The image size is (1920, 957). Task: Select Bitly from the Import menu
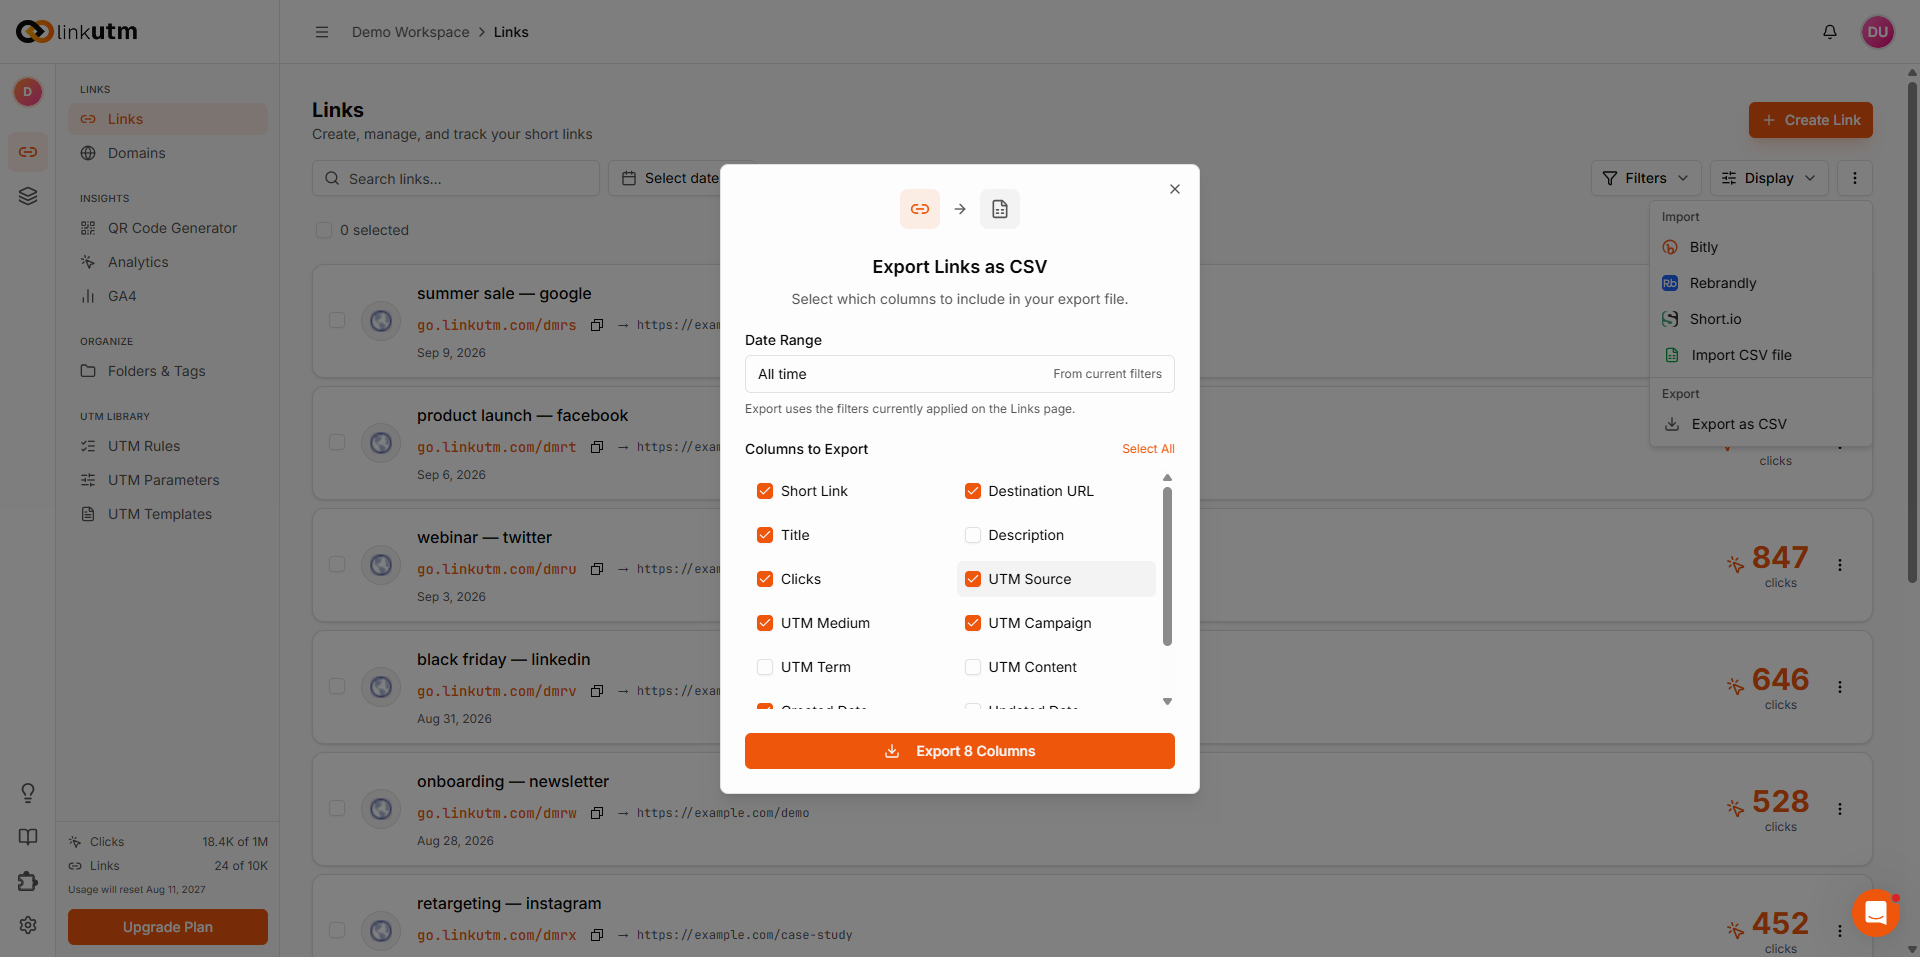[1760, 247]
